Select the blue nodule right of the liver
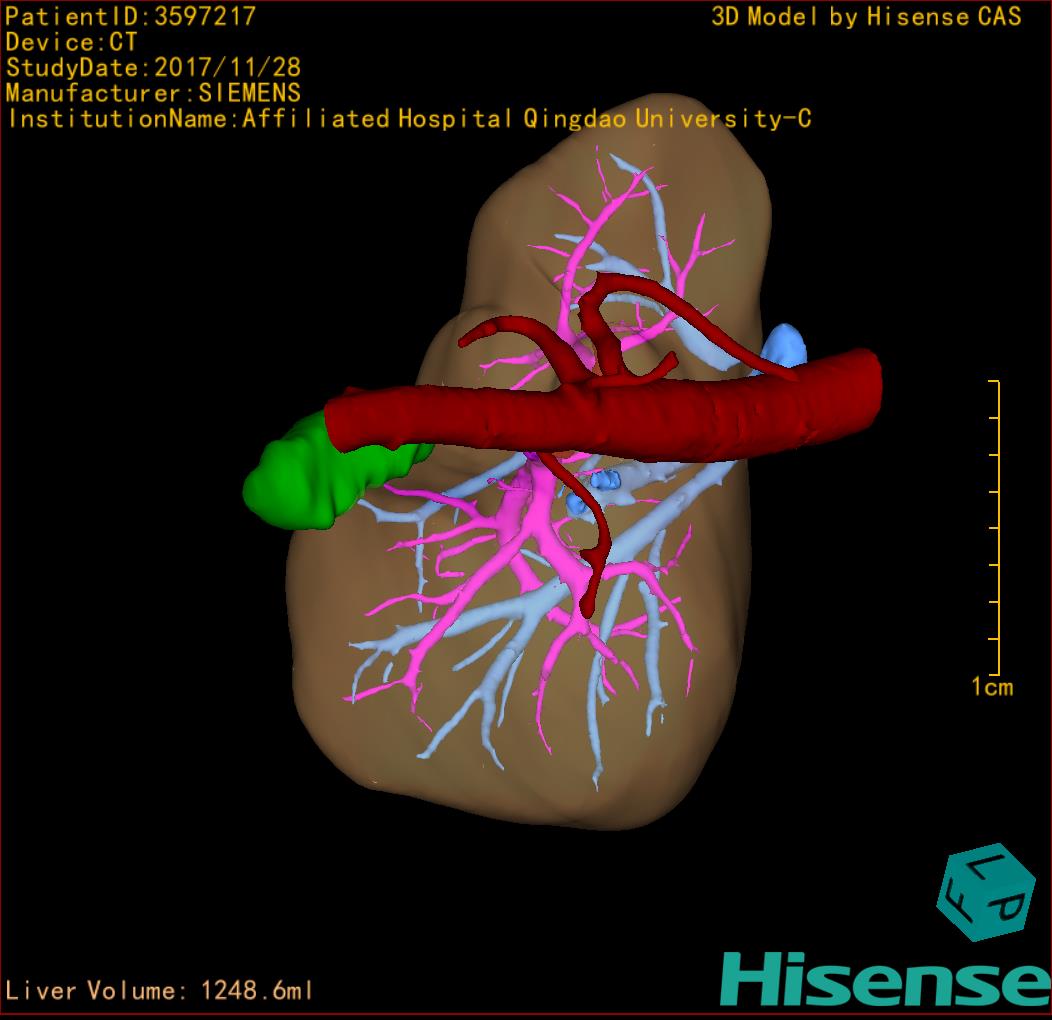Image resolution: width=1052 pixels, height=1020 pixels. coord(785,345)
